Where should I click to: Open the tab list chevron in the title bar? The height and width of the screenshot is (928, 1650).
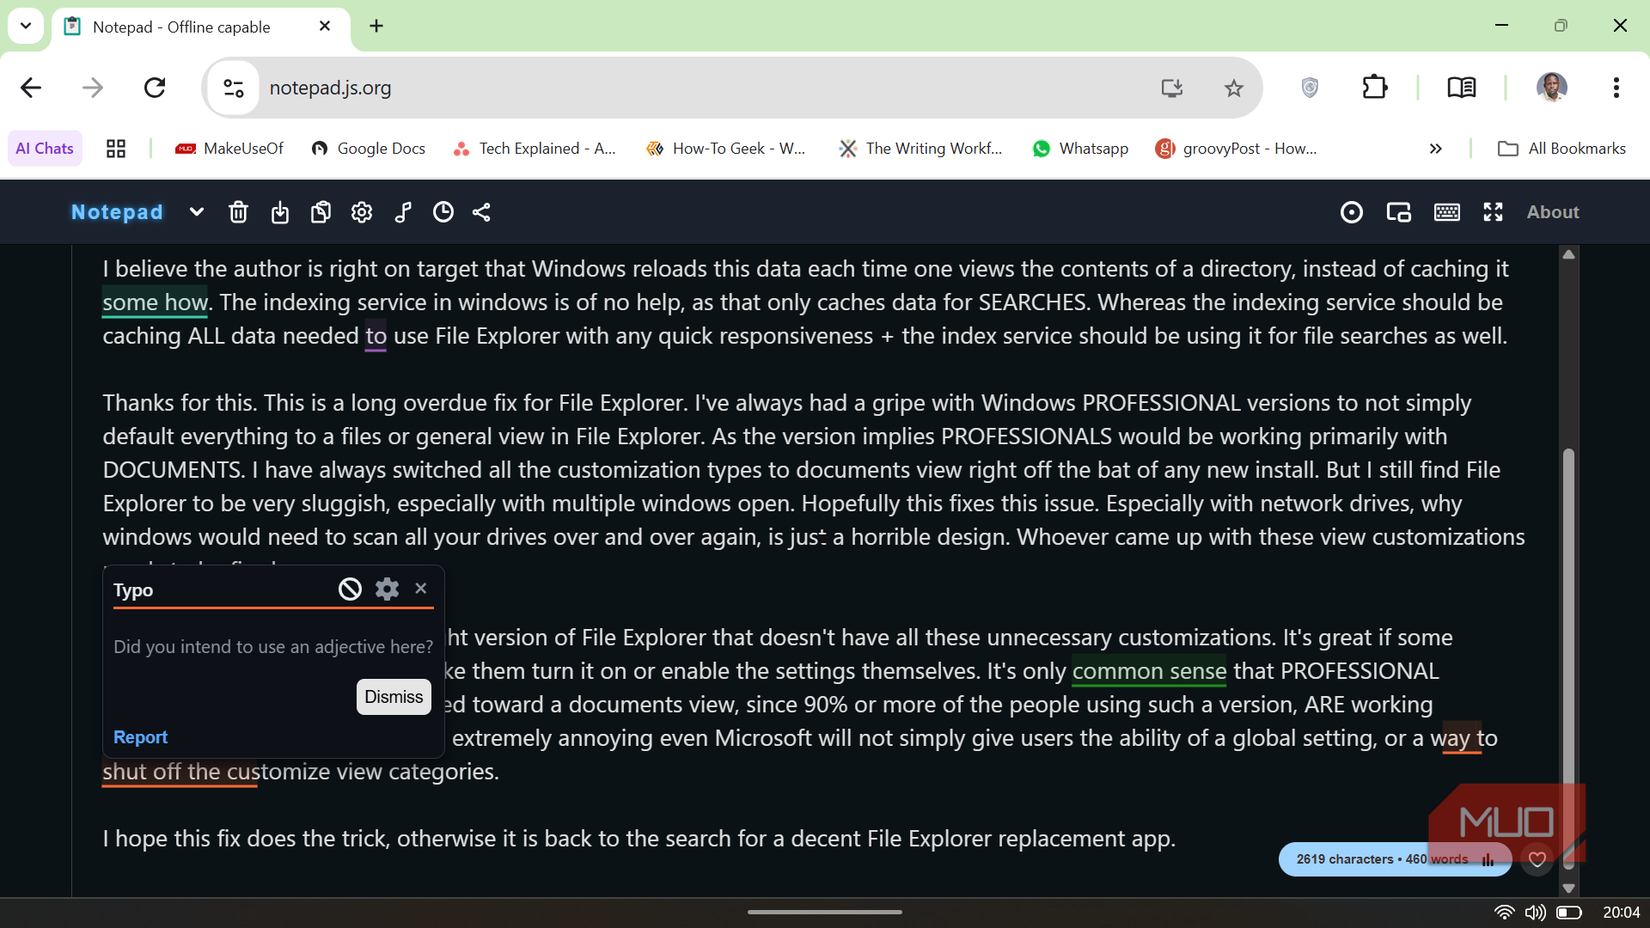tap(25, 26)
